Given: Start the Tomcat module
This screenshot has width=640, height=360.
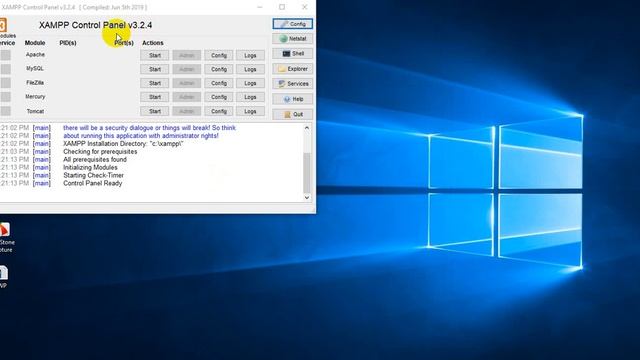Looking at the screenshot, I should [155, 111].
